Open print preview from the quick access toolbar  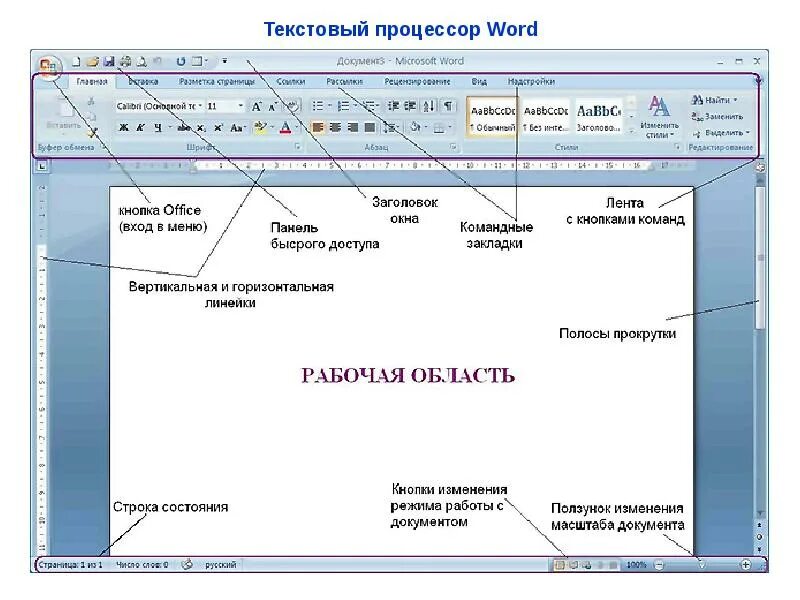141,62
